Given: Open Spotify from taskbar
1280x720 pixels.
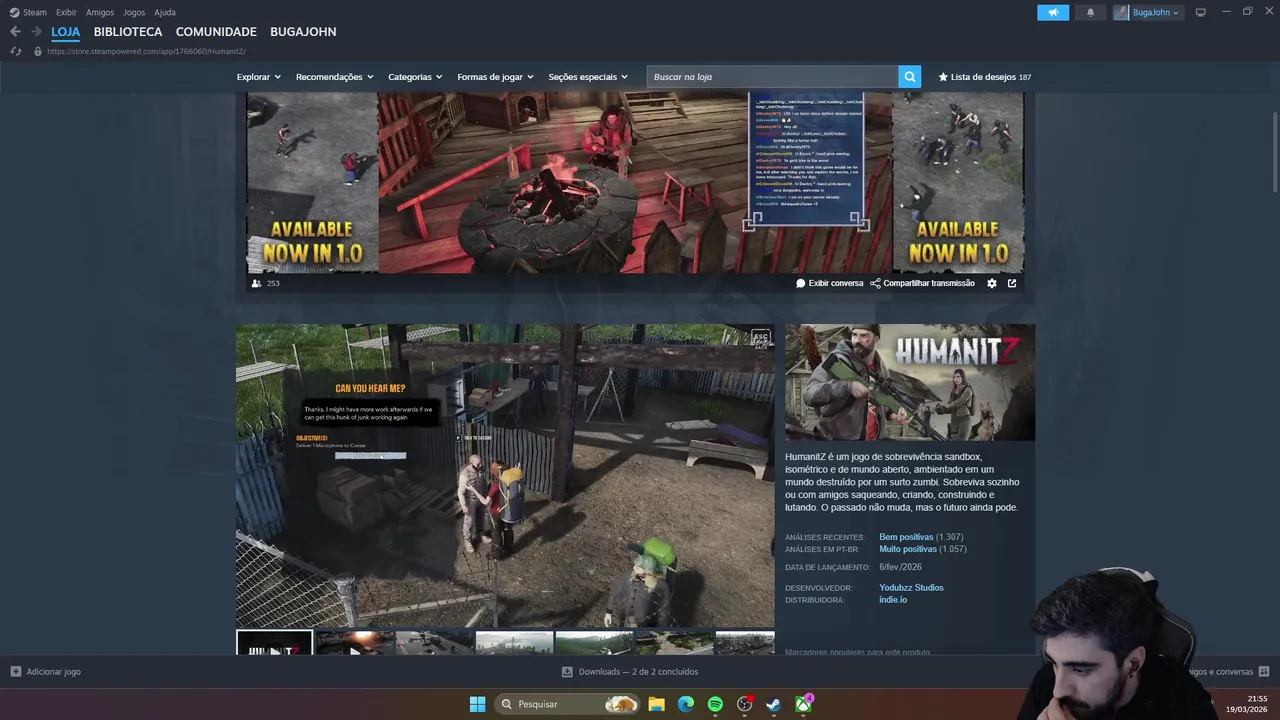Looking at the screenshot, I should point(715,704).
